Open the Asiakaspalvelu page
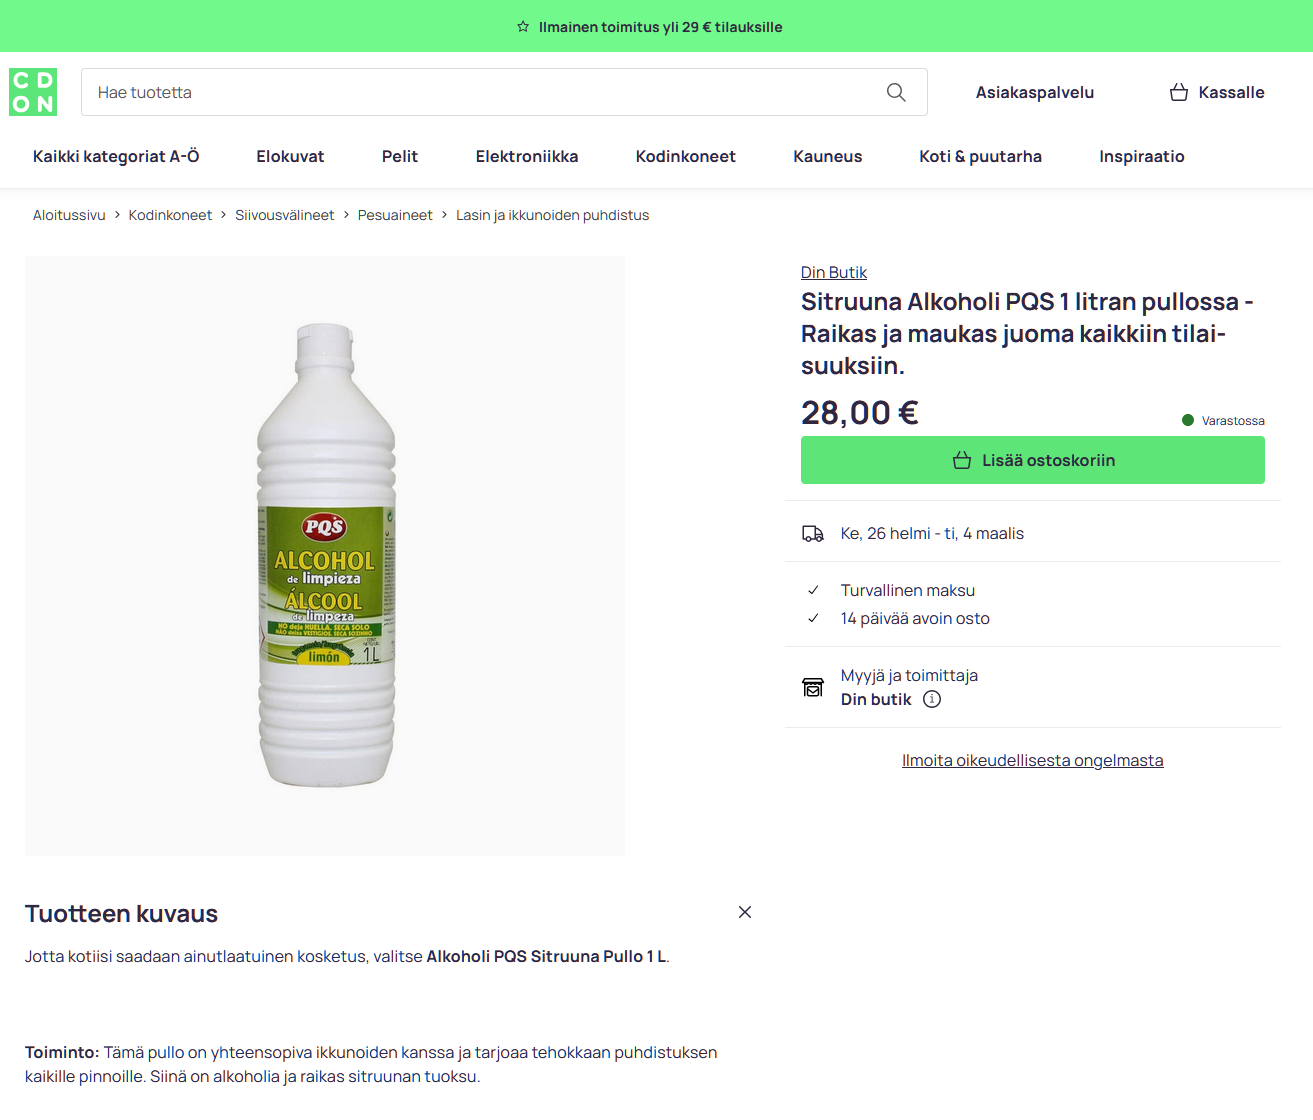This screenshot has width=1313, height=1120. click(1035, 92)
